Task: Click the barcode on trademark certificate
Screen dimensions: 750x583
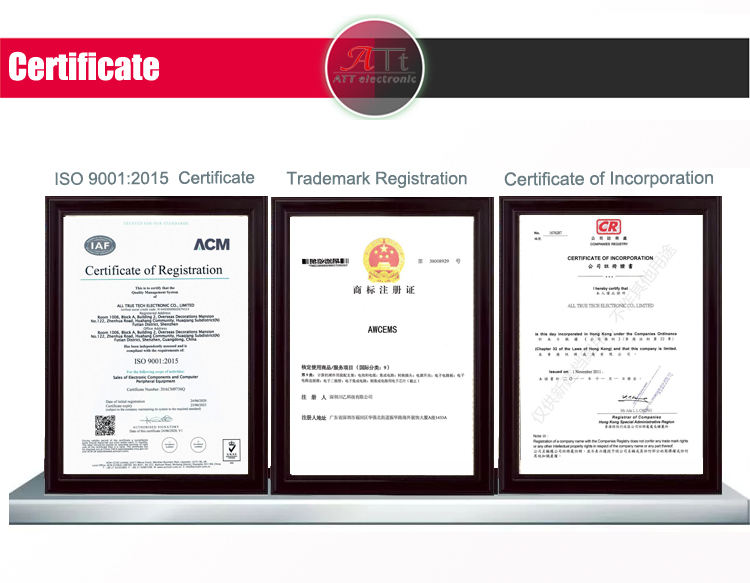Action: [325, 262]
